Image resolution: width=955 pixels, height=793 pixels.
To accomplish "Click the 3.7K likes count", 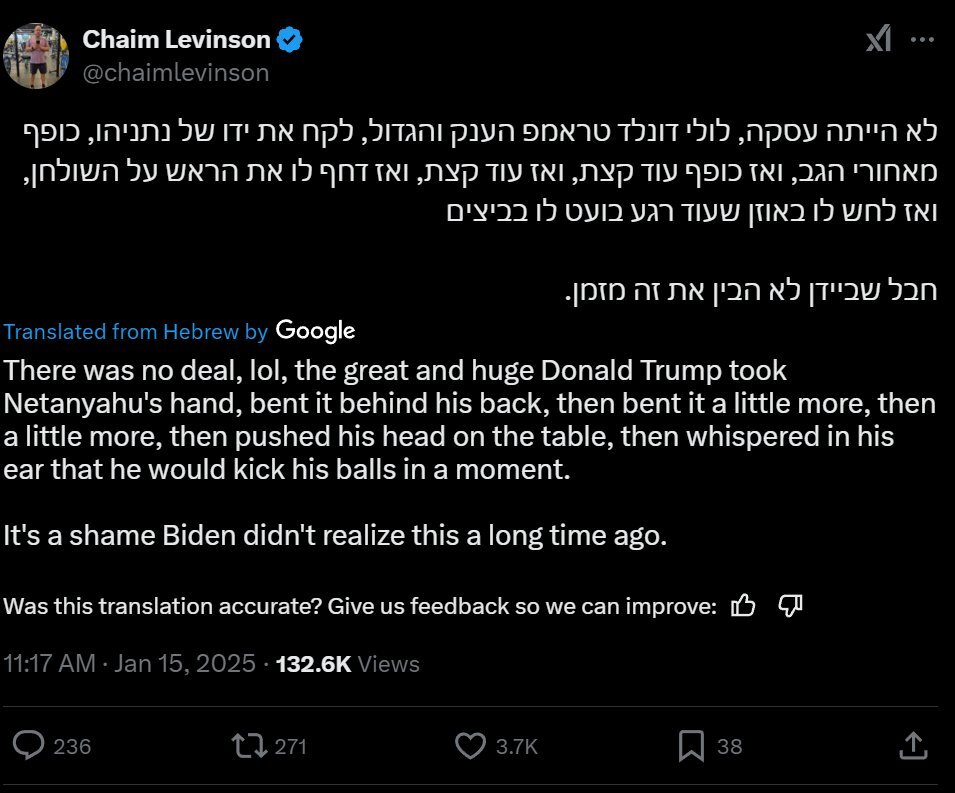I will point(516,746).
